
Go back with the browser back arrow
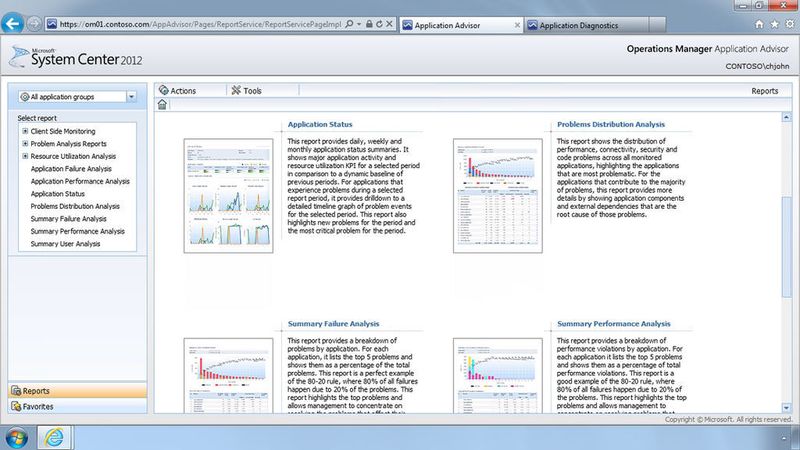13,23
